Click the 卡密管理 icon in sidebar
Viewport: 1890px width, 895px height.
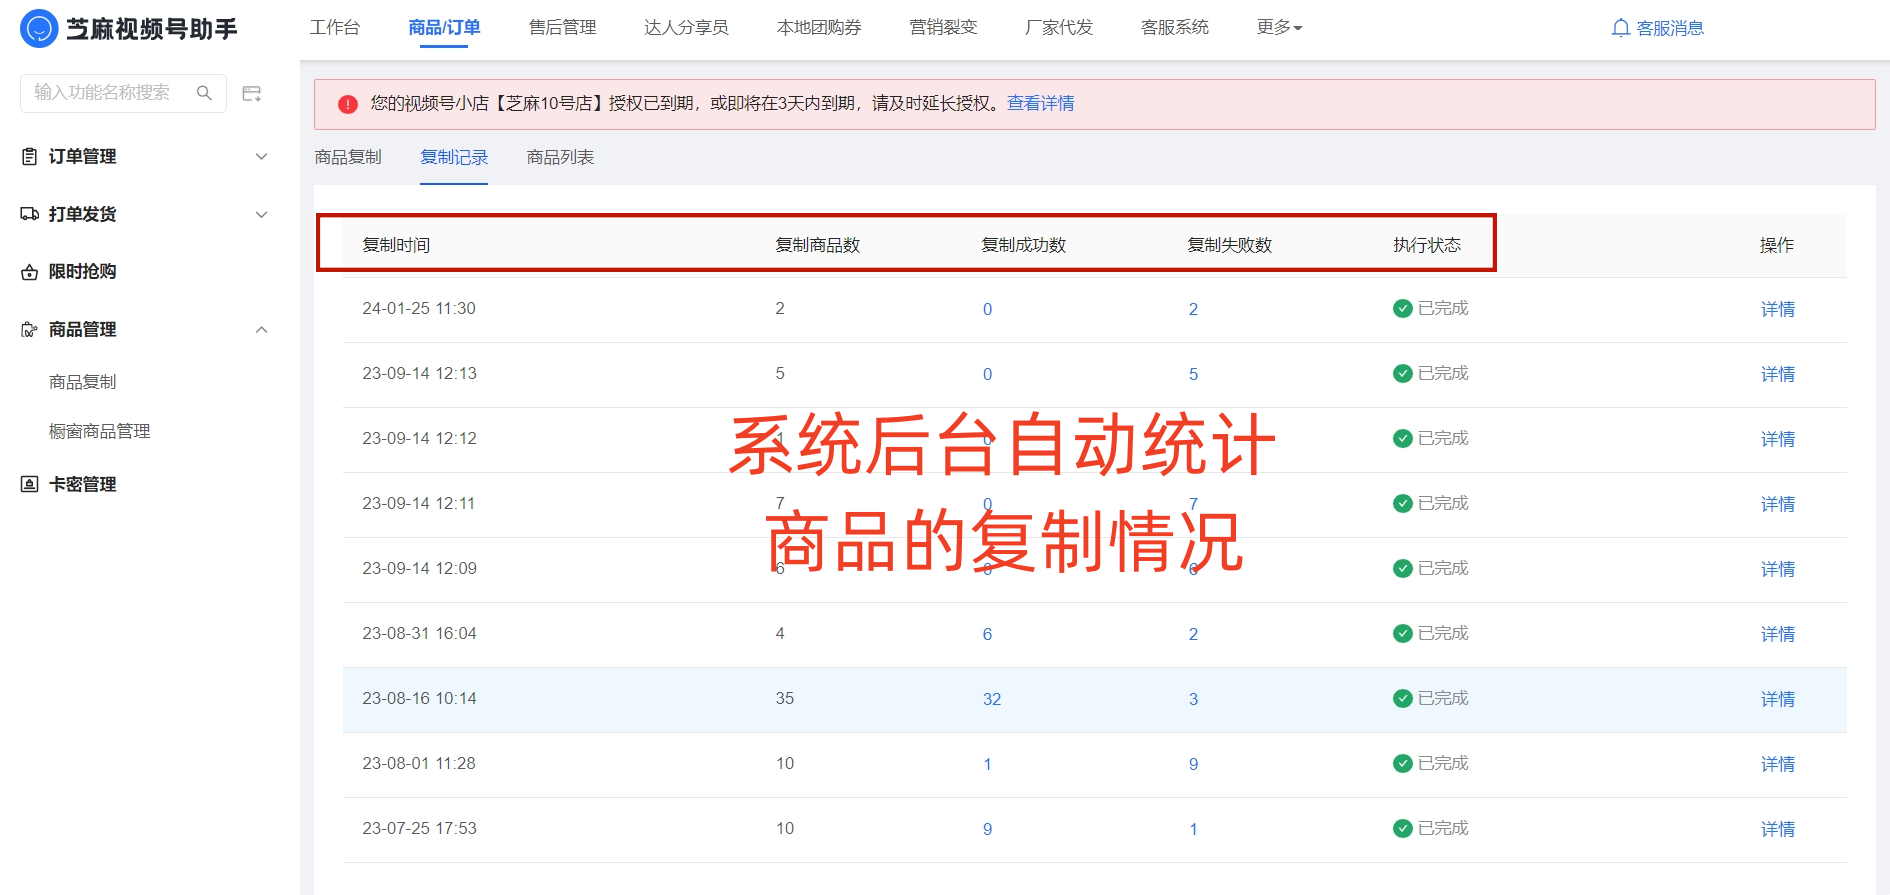(30, 485)
